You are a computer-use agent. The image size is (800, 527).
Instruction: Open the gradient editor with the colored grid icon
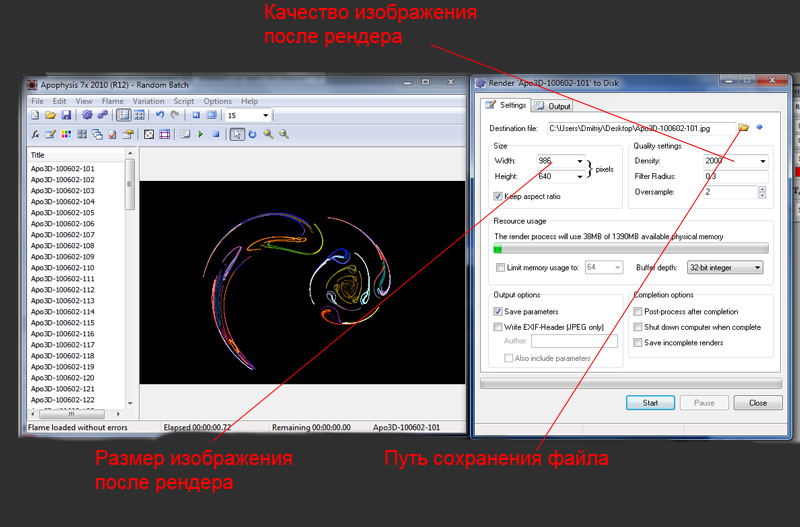pyautogui.click(x=66, y=135)
